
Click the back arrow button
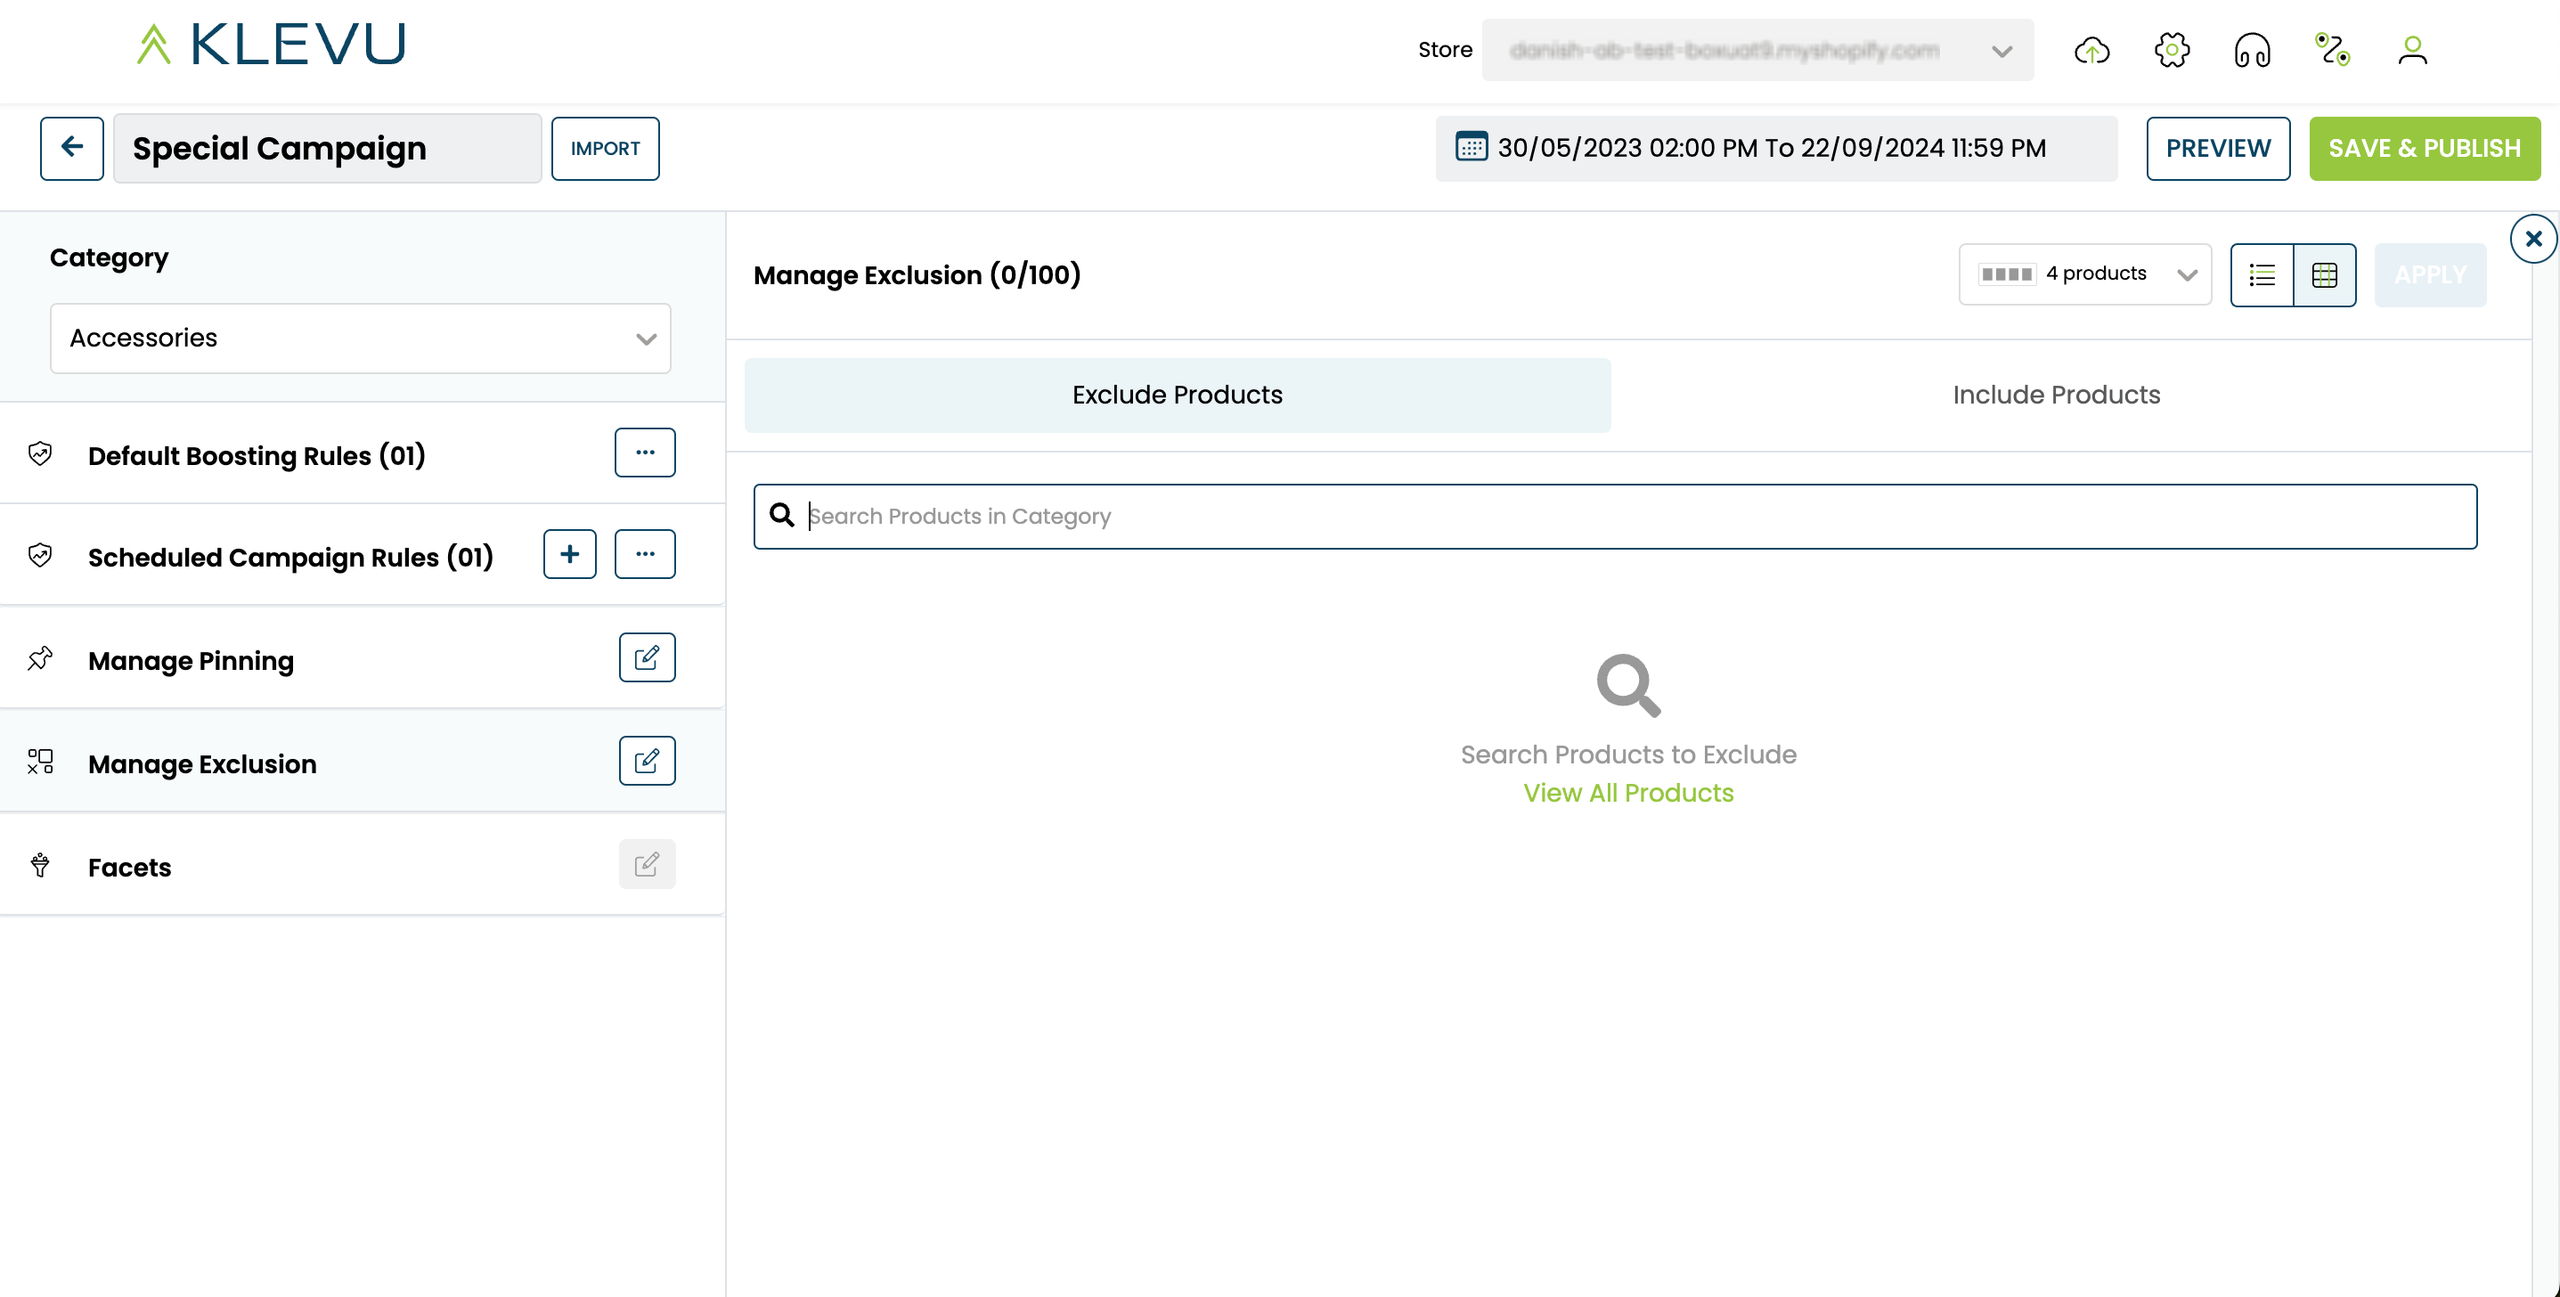(72, 148)
